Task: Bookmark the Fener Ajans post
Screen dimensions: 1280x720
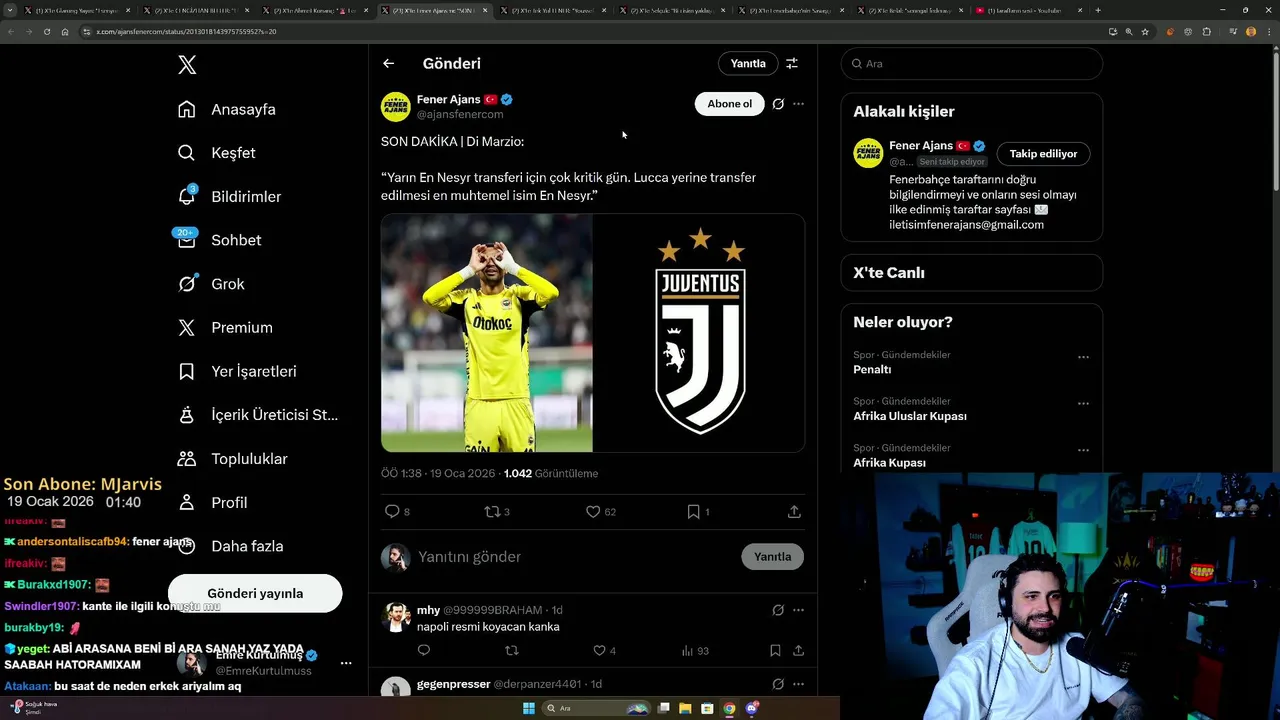Action: (x=693, y=511)
